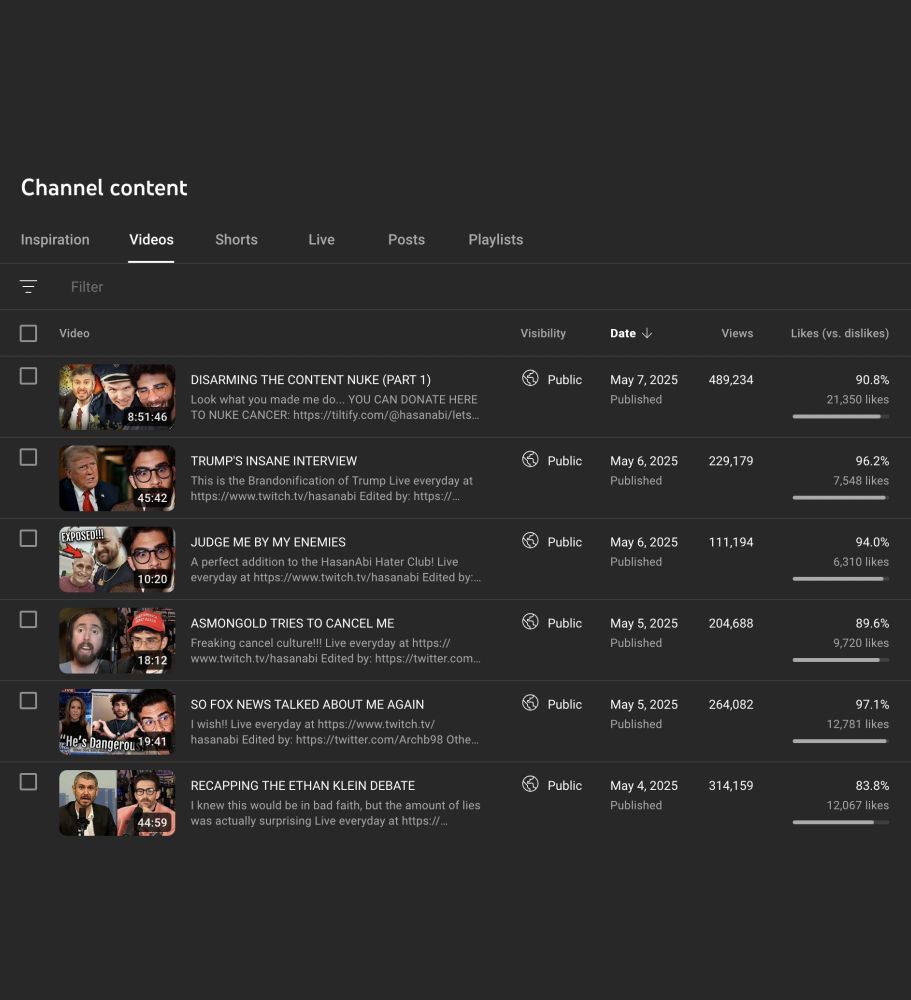Switch to the Posts tab
Image resolution: width=911 pixels, height=1000 pixels.
[x=406, y=240]
